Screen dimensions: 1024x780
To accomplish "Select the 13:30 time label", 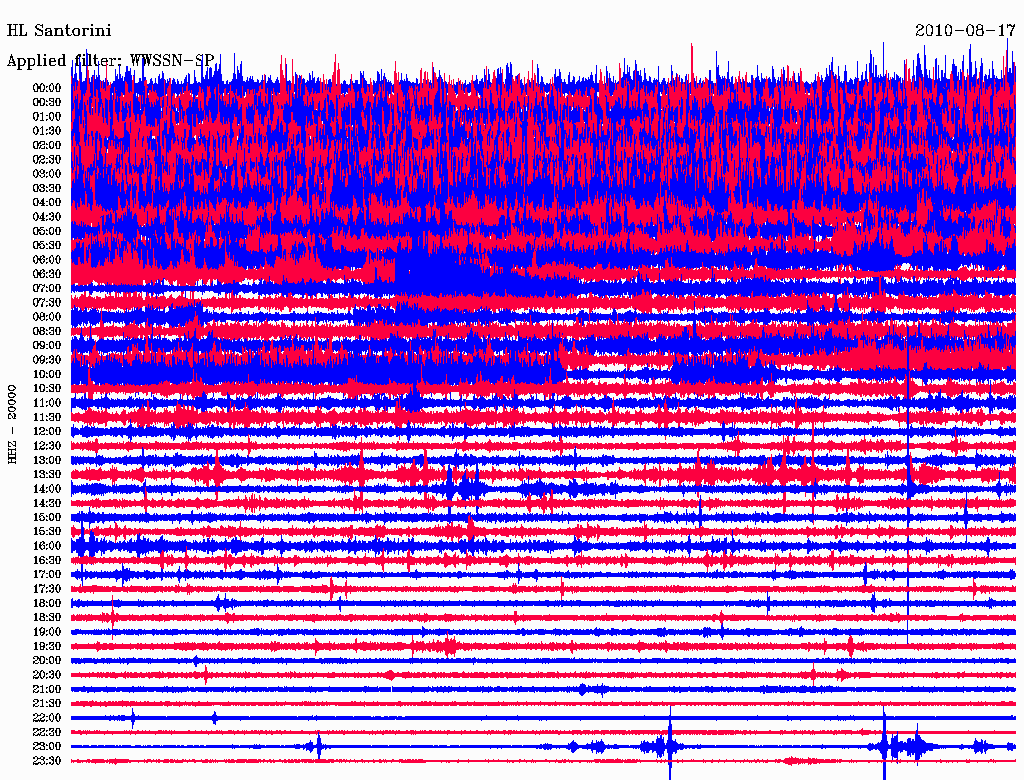I will [47, 475].
